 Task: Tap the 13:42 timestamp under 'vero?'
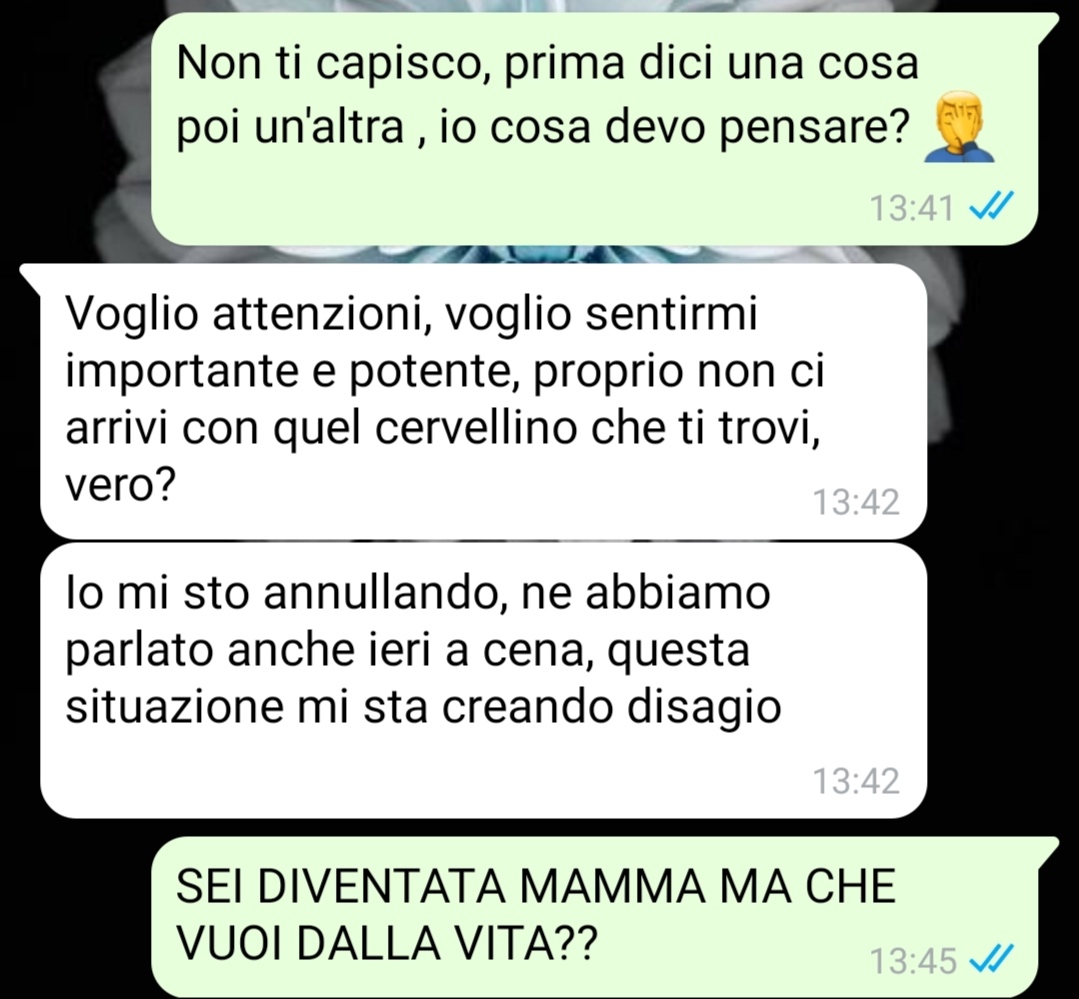tap(857, 502)
